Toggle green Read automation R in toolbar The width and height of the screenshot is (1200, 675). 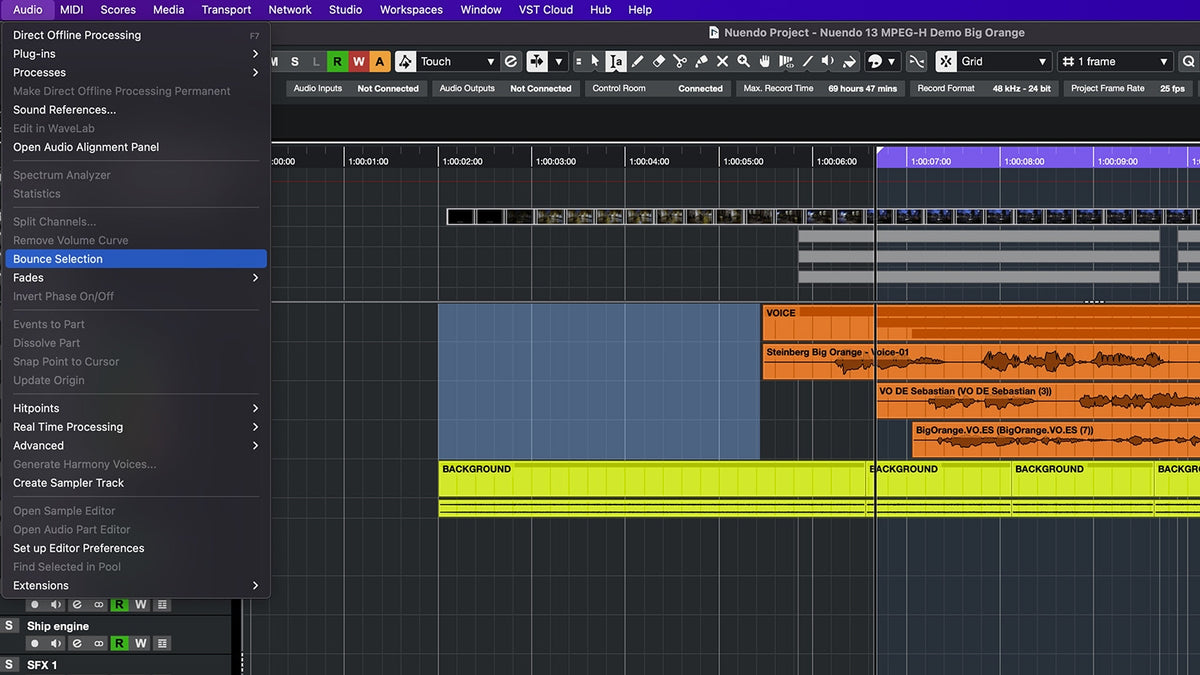click(x=337, y=61)
